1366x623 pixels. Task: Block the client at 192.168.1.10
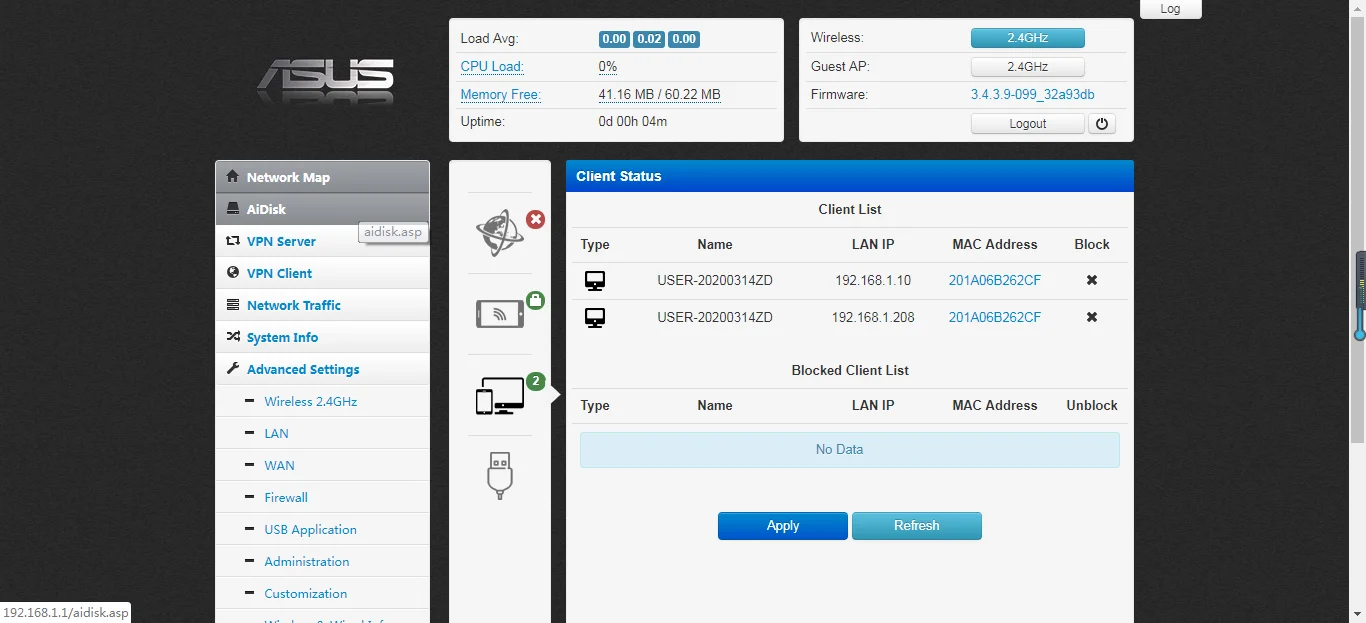[1092, 280]
